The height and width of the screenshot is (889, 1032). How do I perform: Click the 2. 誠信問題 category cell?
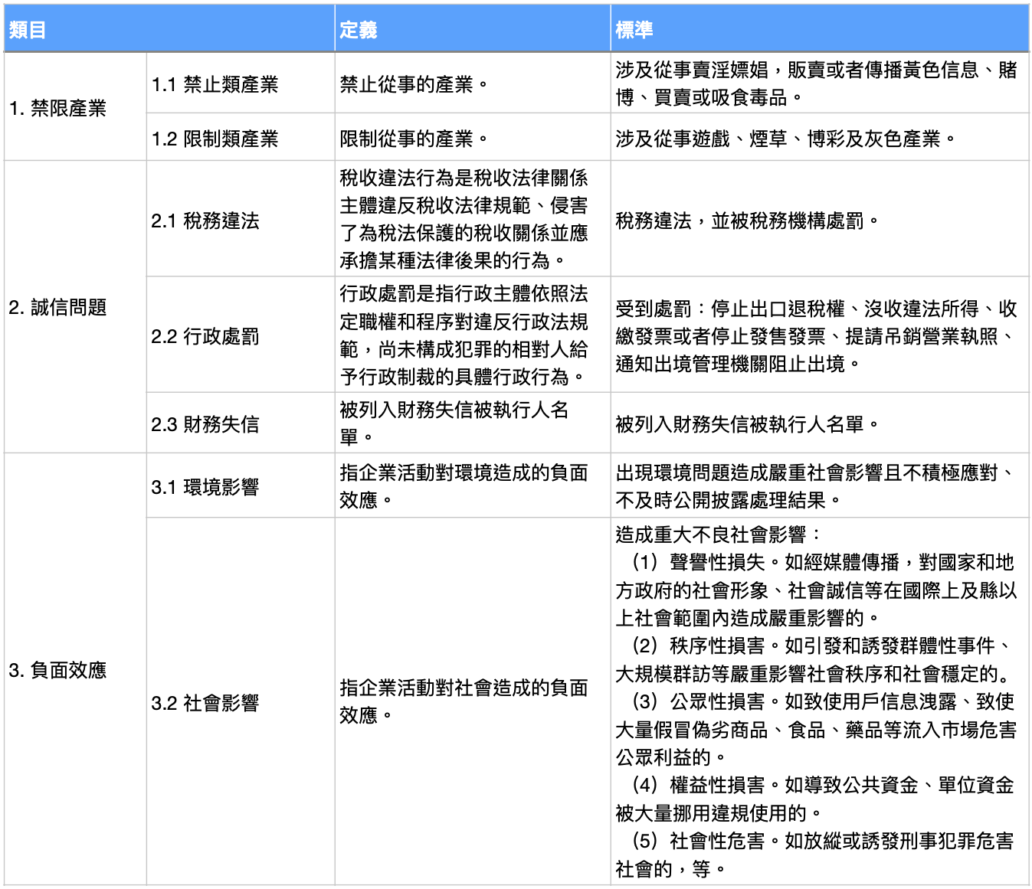click(x=58, y=307)
